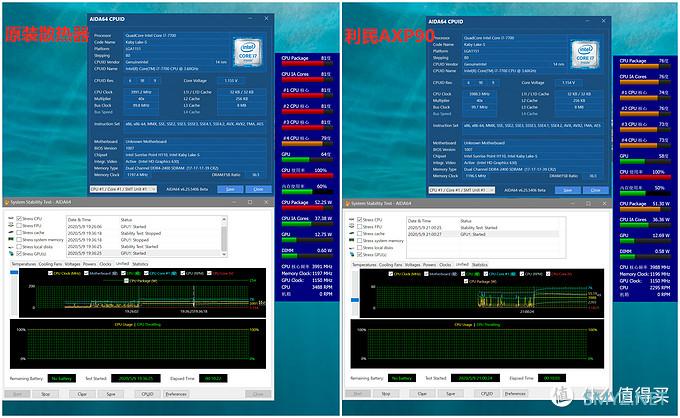Enable Stress FPU in the AXP90 stability test
Image resolution: width=680 pixels, height=418 pixels.
pyautogui.click(x=360, y=226)
